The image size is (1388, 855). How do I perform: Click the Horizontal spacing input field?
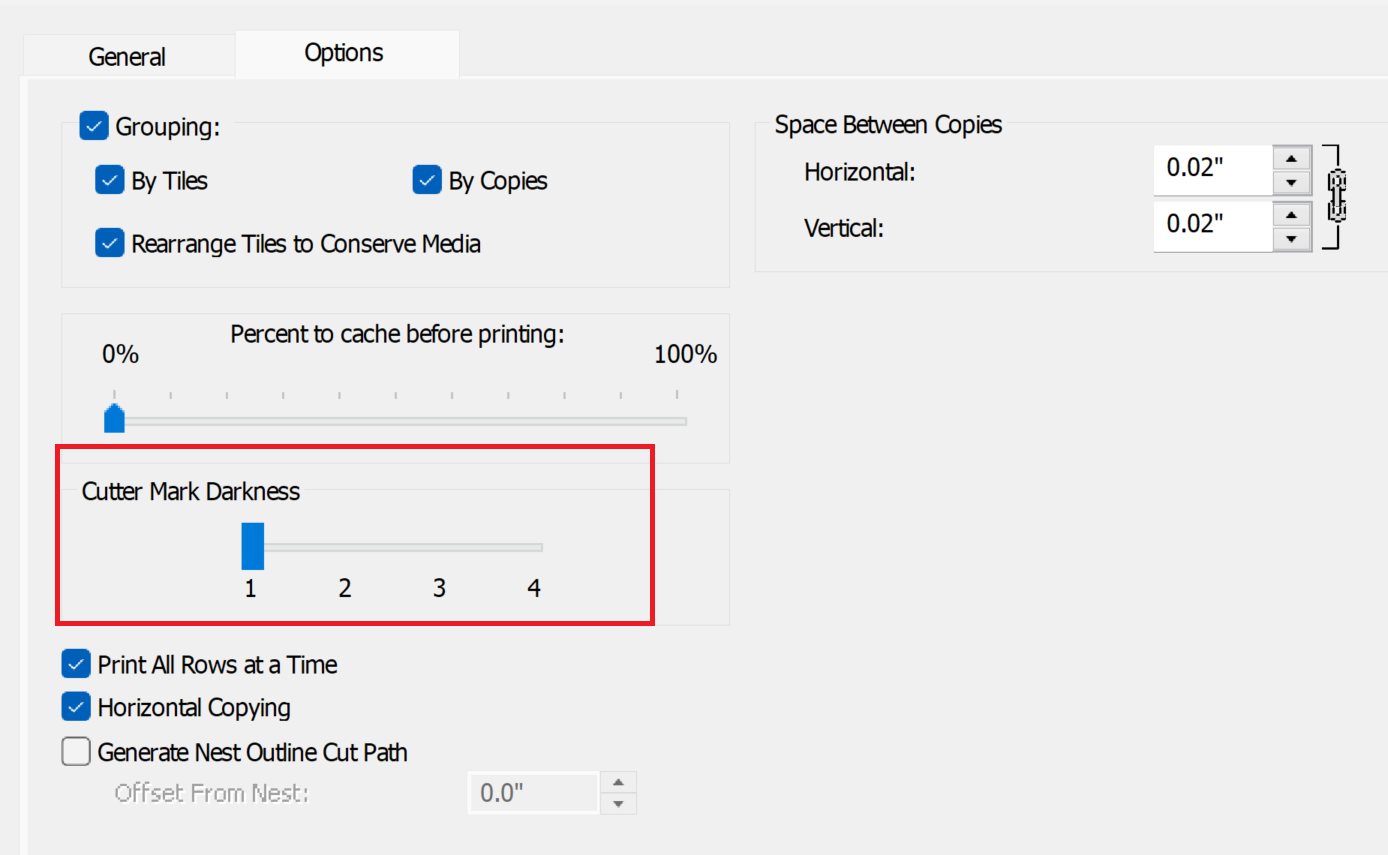click(x=1212, y=170)
